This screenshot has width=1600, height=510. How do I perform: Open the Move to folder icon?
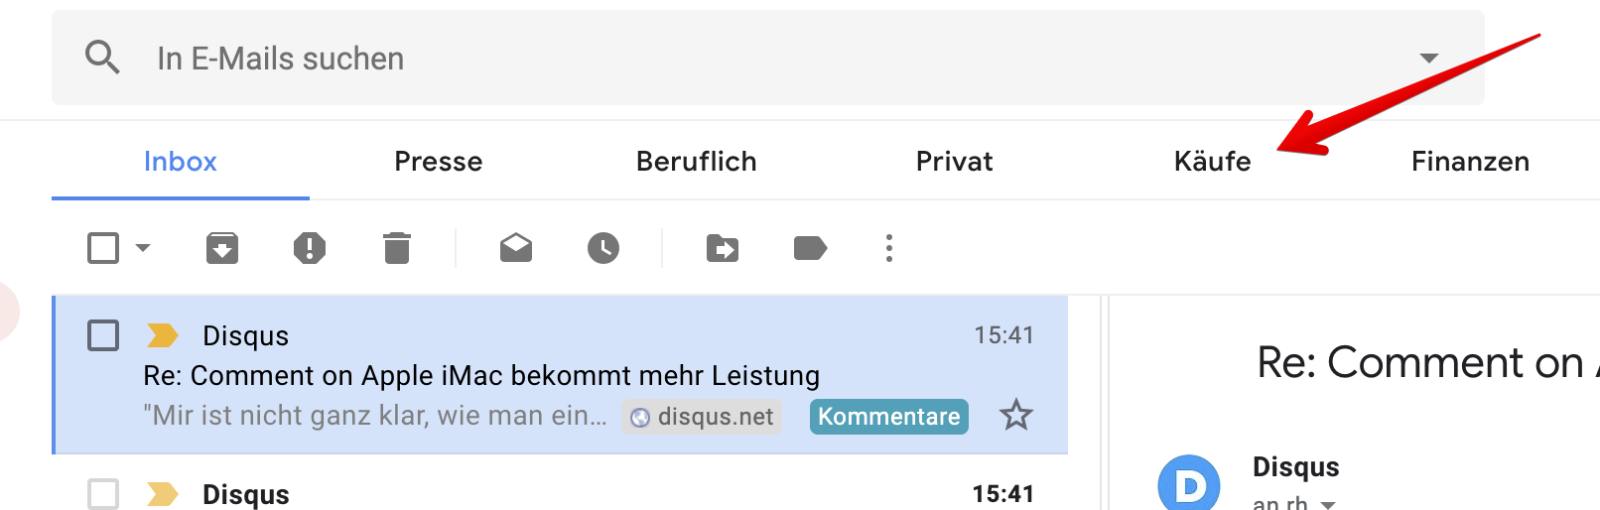722,248
